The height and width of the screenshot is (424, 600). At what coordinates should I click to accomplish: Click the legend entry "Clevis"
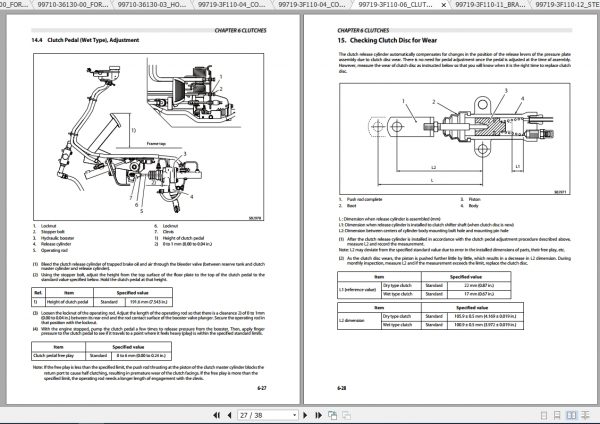(x=168, y=232)
